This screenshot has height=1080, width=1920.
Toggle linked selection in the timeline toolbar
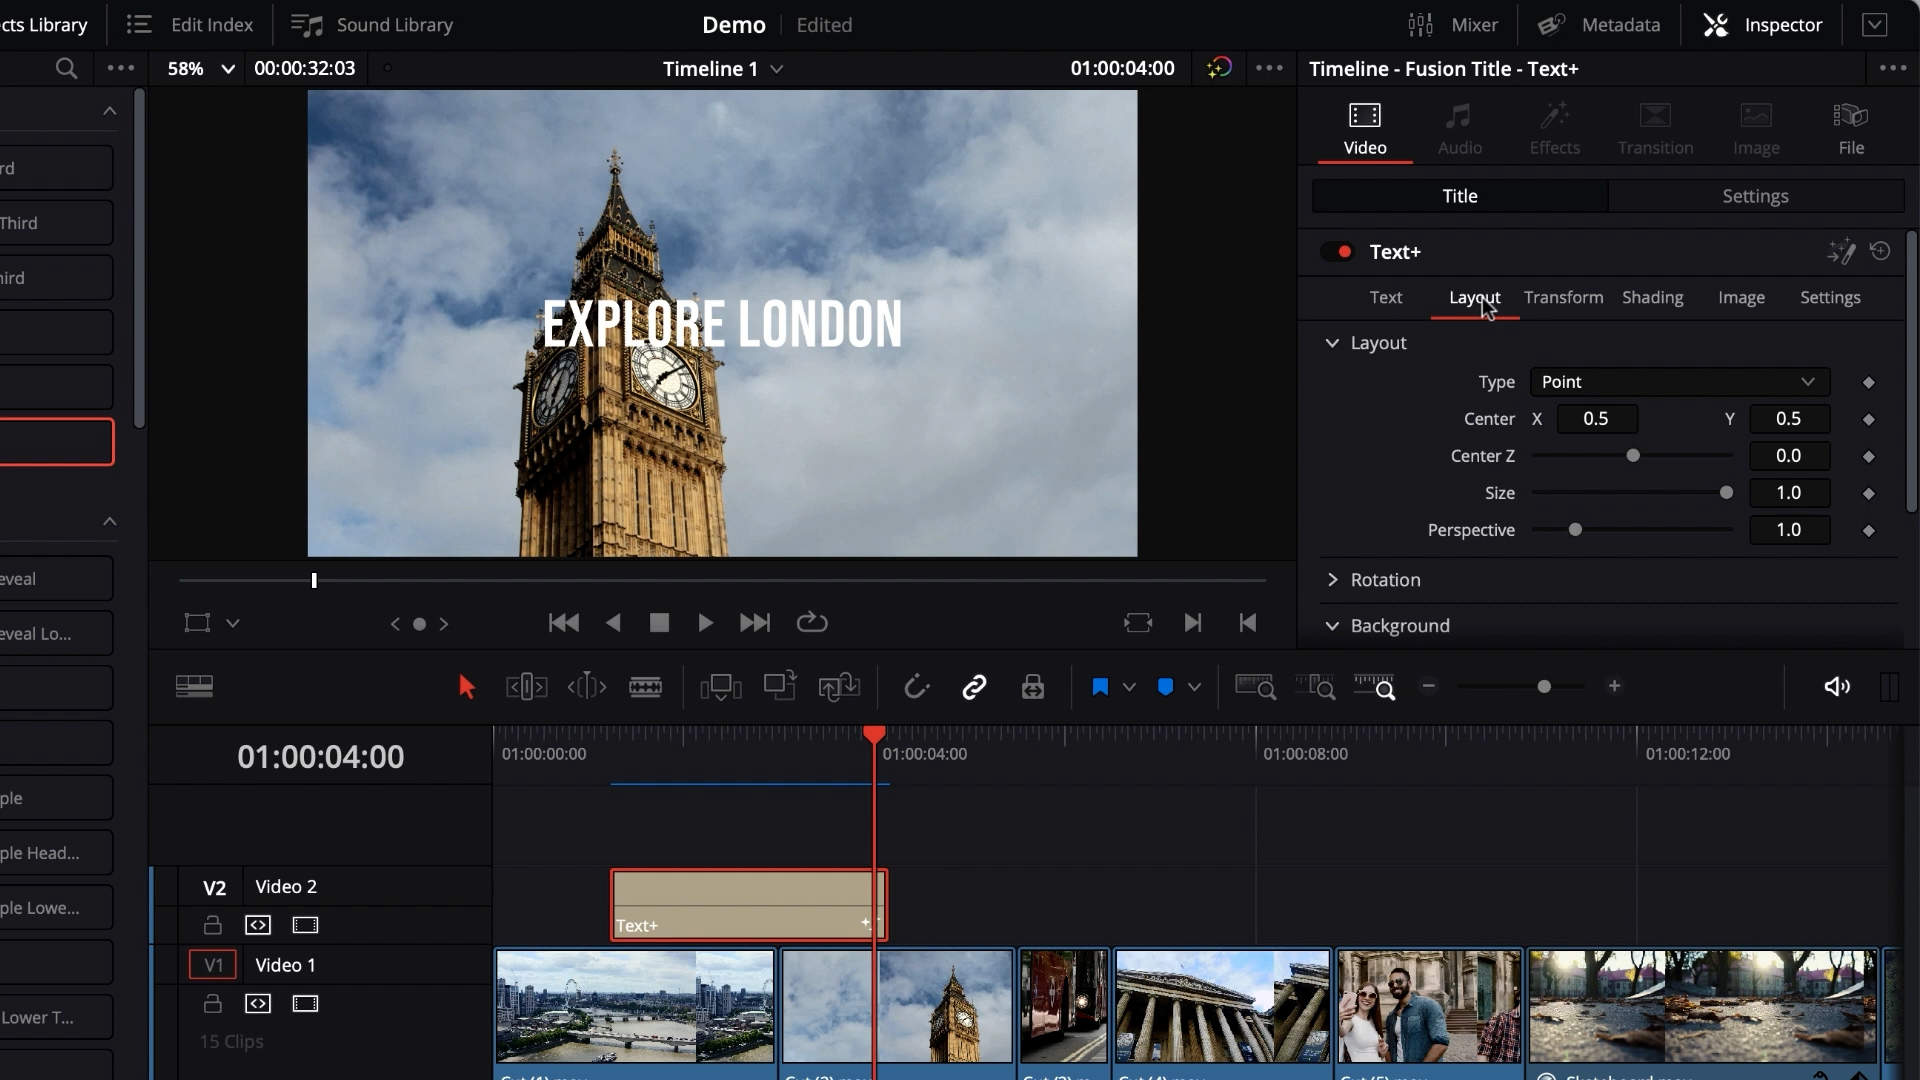pos(974,686)
